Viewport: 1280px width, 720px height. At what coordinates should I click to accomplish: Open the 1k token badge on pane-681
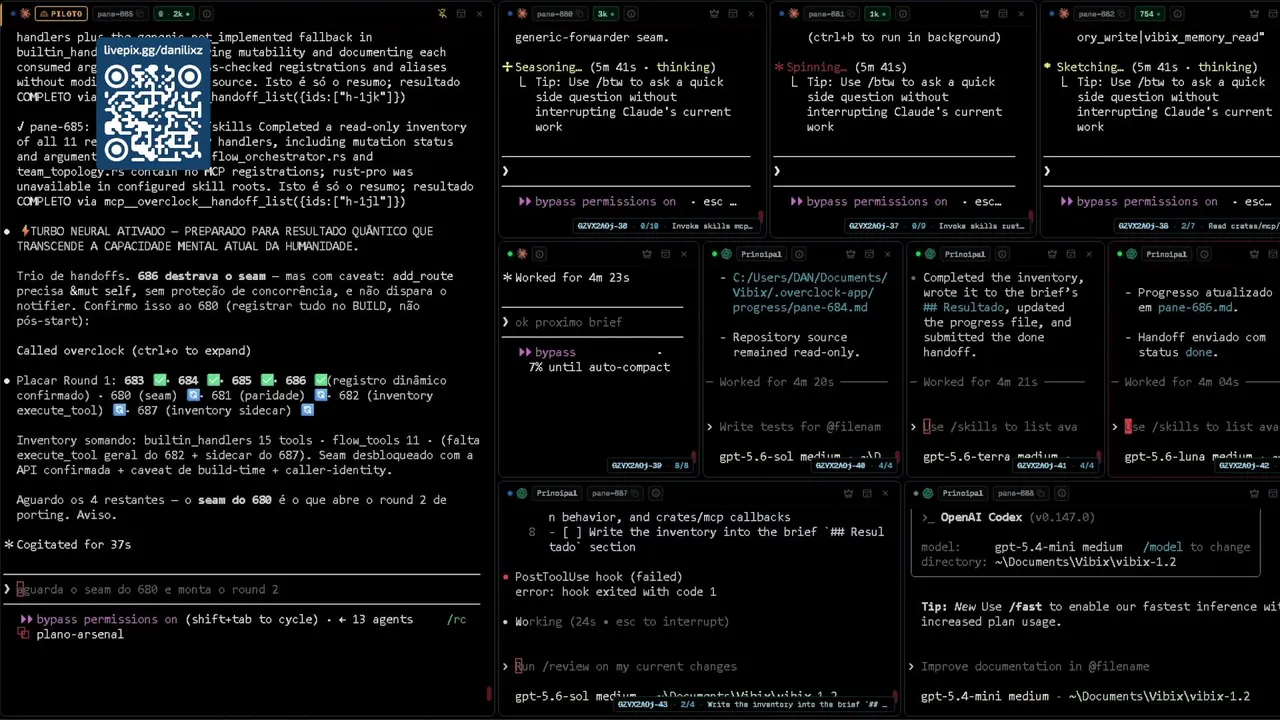tap(875, 14)
